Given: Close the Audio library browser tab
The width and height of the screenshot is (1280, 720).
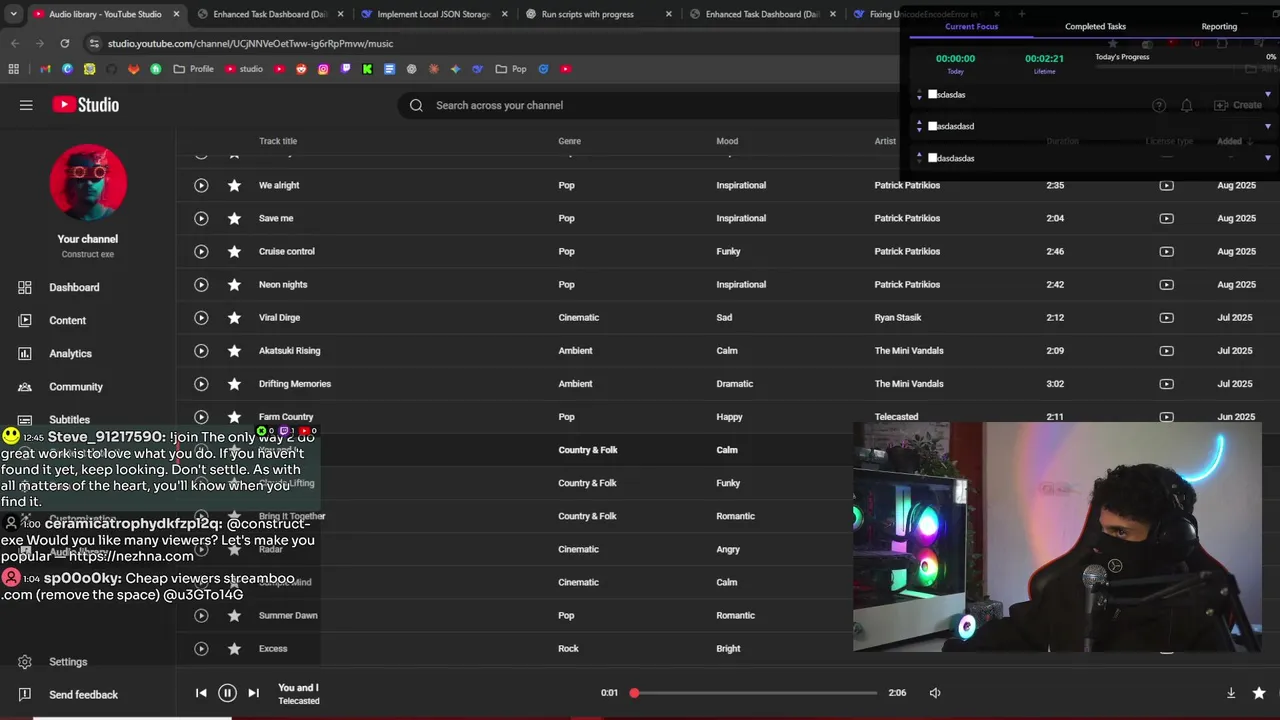Looking at the screenshot, I should [176, 14].
